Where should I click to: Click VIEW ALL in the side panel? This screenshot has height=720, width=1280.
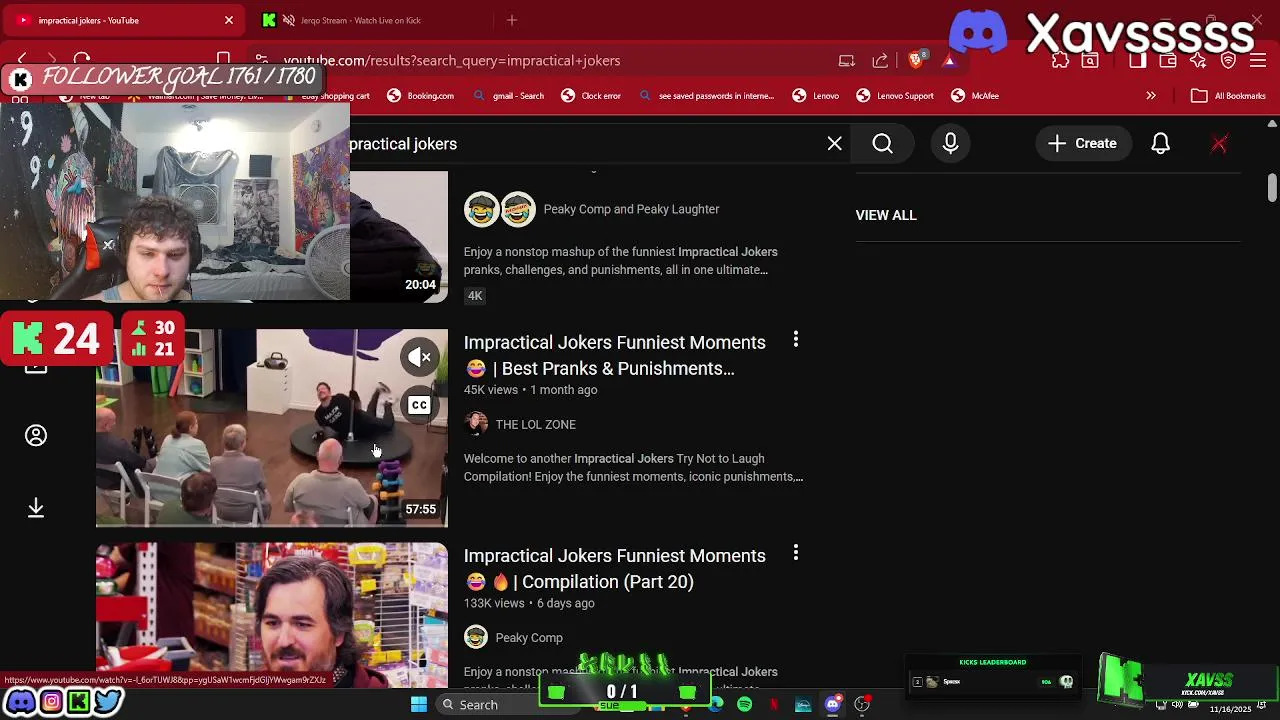point(886,215)
